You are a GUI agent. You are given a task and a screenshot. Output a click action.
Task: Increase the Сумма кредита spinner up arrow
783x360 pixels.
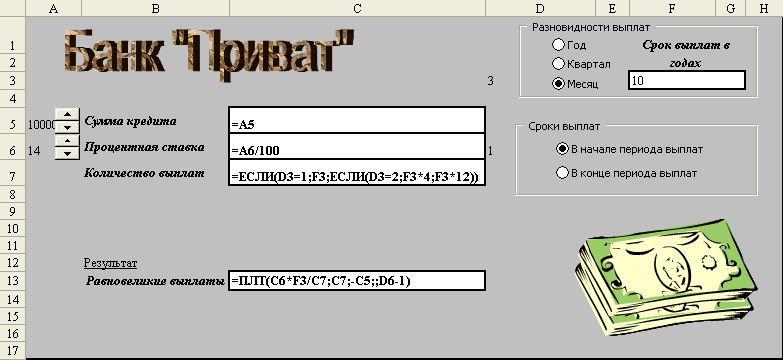pos(67,114)
